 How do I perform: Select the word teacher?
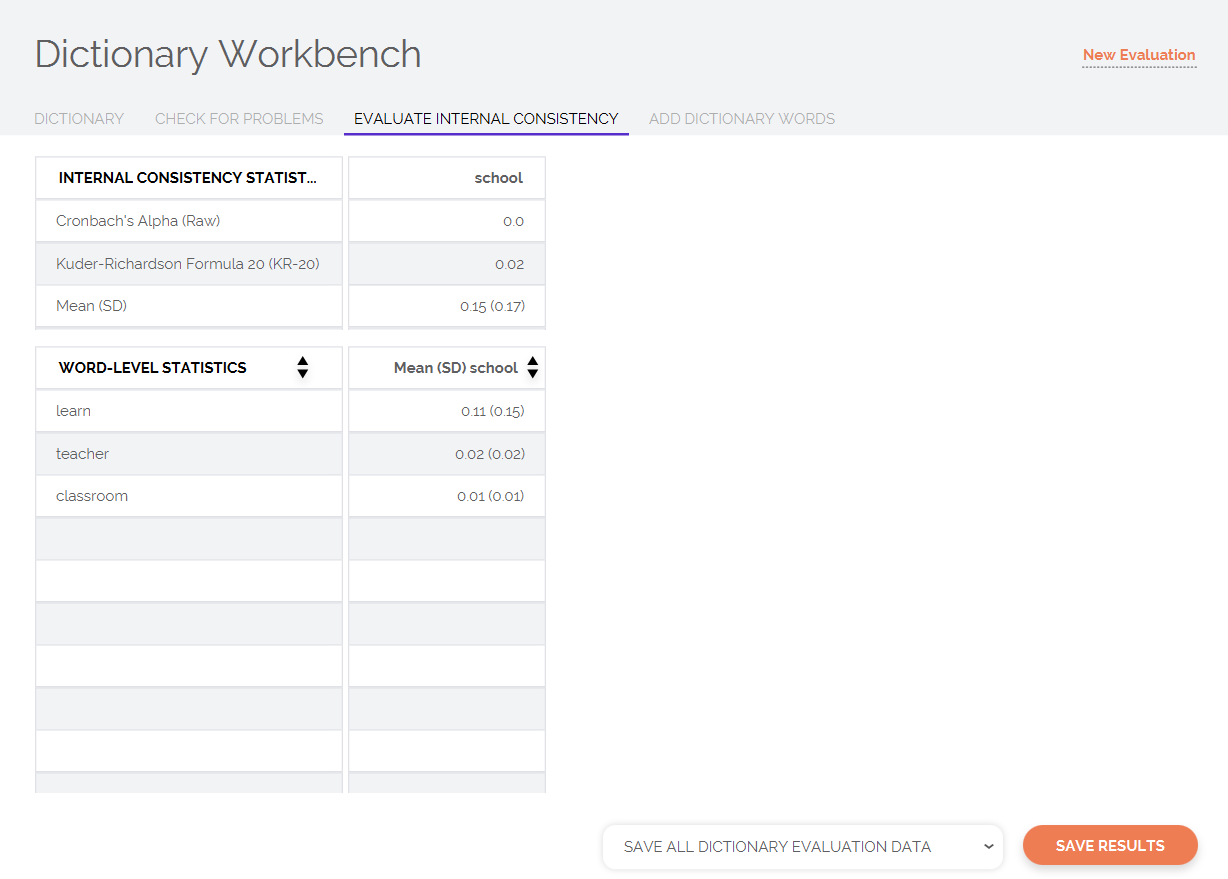coord(83,454)
